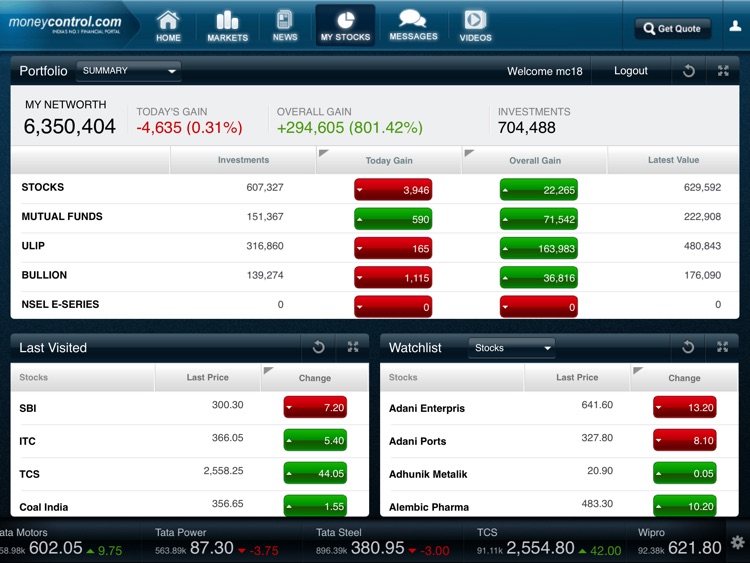
Task: Open Alembic Pharma in Watchlist
Action: tap(559, 504)
